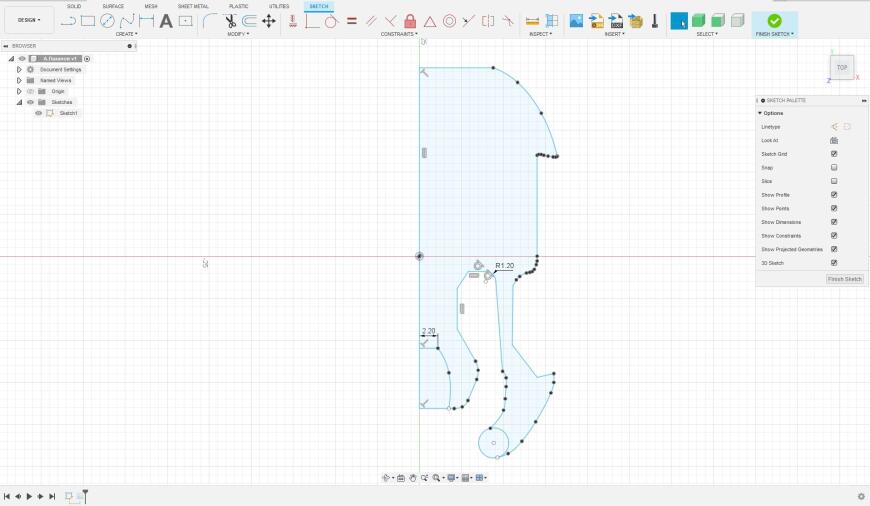Click the Insert Image canvas icon
Image resolution: width=870 pixels, height=506 pixels.
tap(576, 21)
